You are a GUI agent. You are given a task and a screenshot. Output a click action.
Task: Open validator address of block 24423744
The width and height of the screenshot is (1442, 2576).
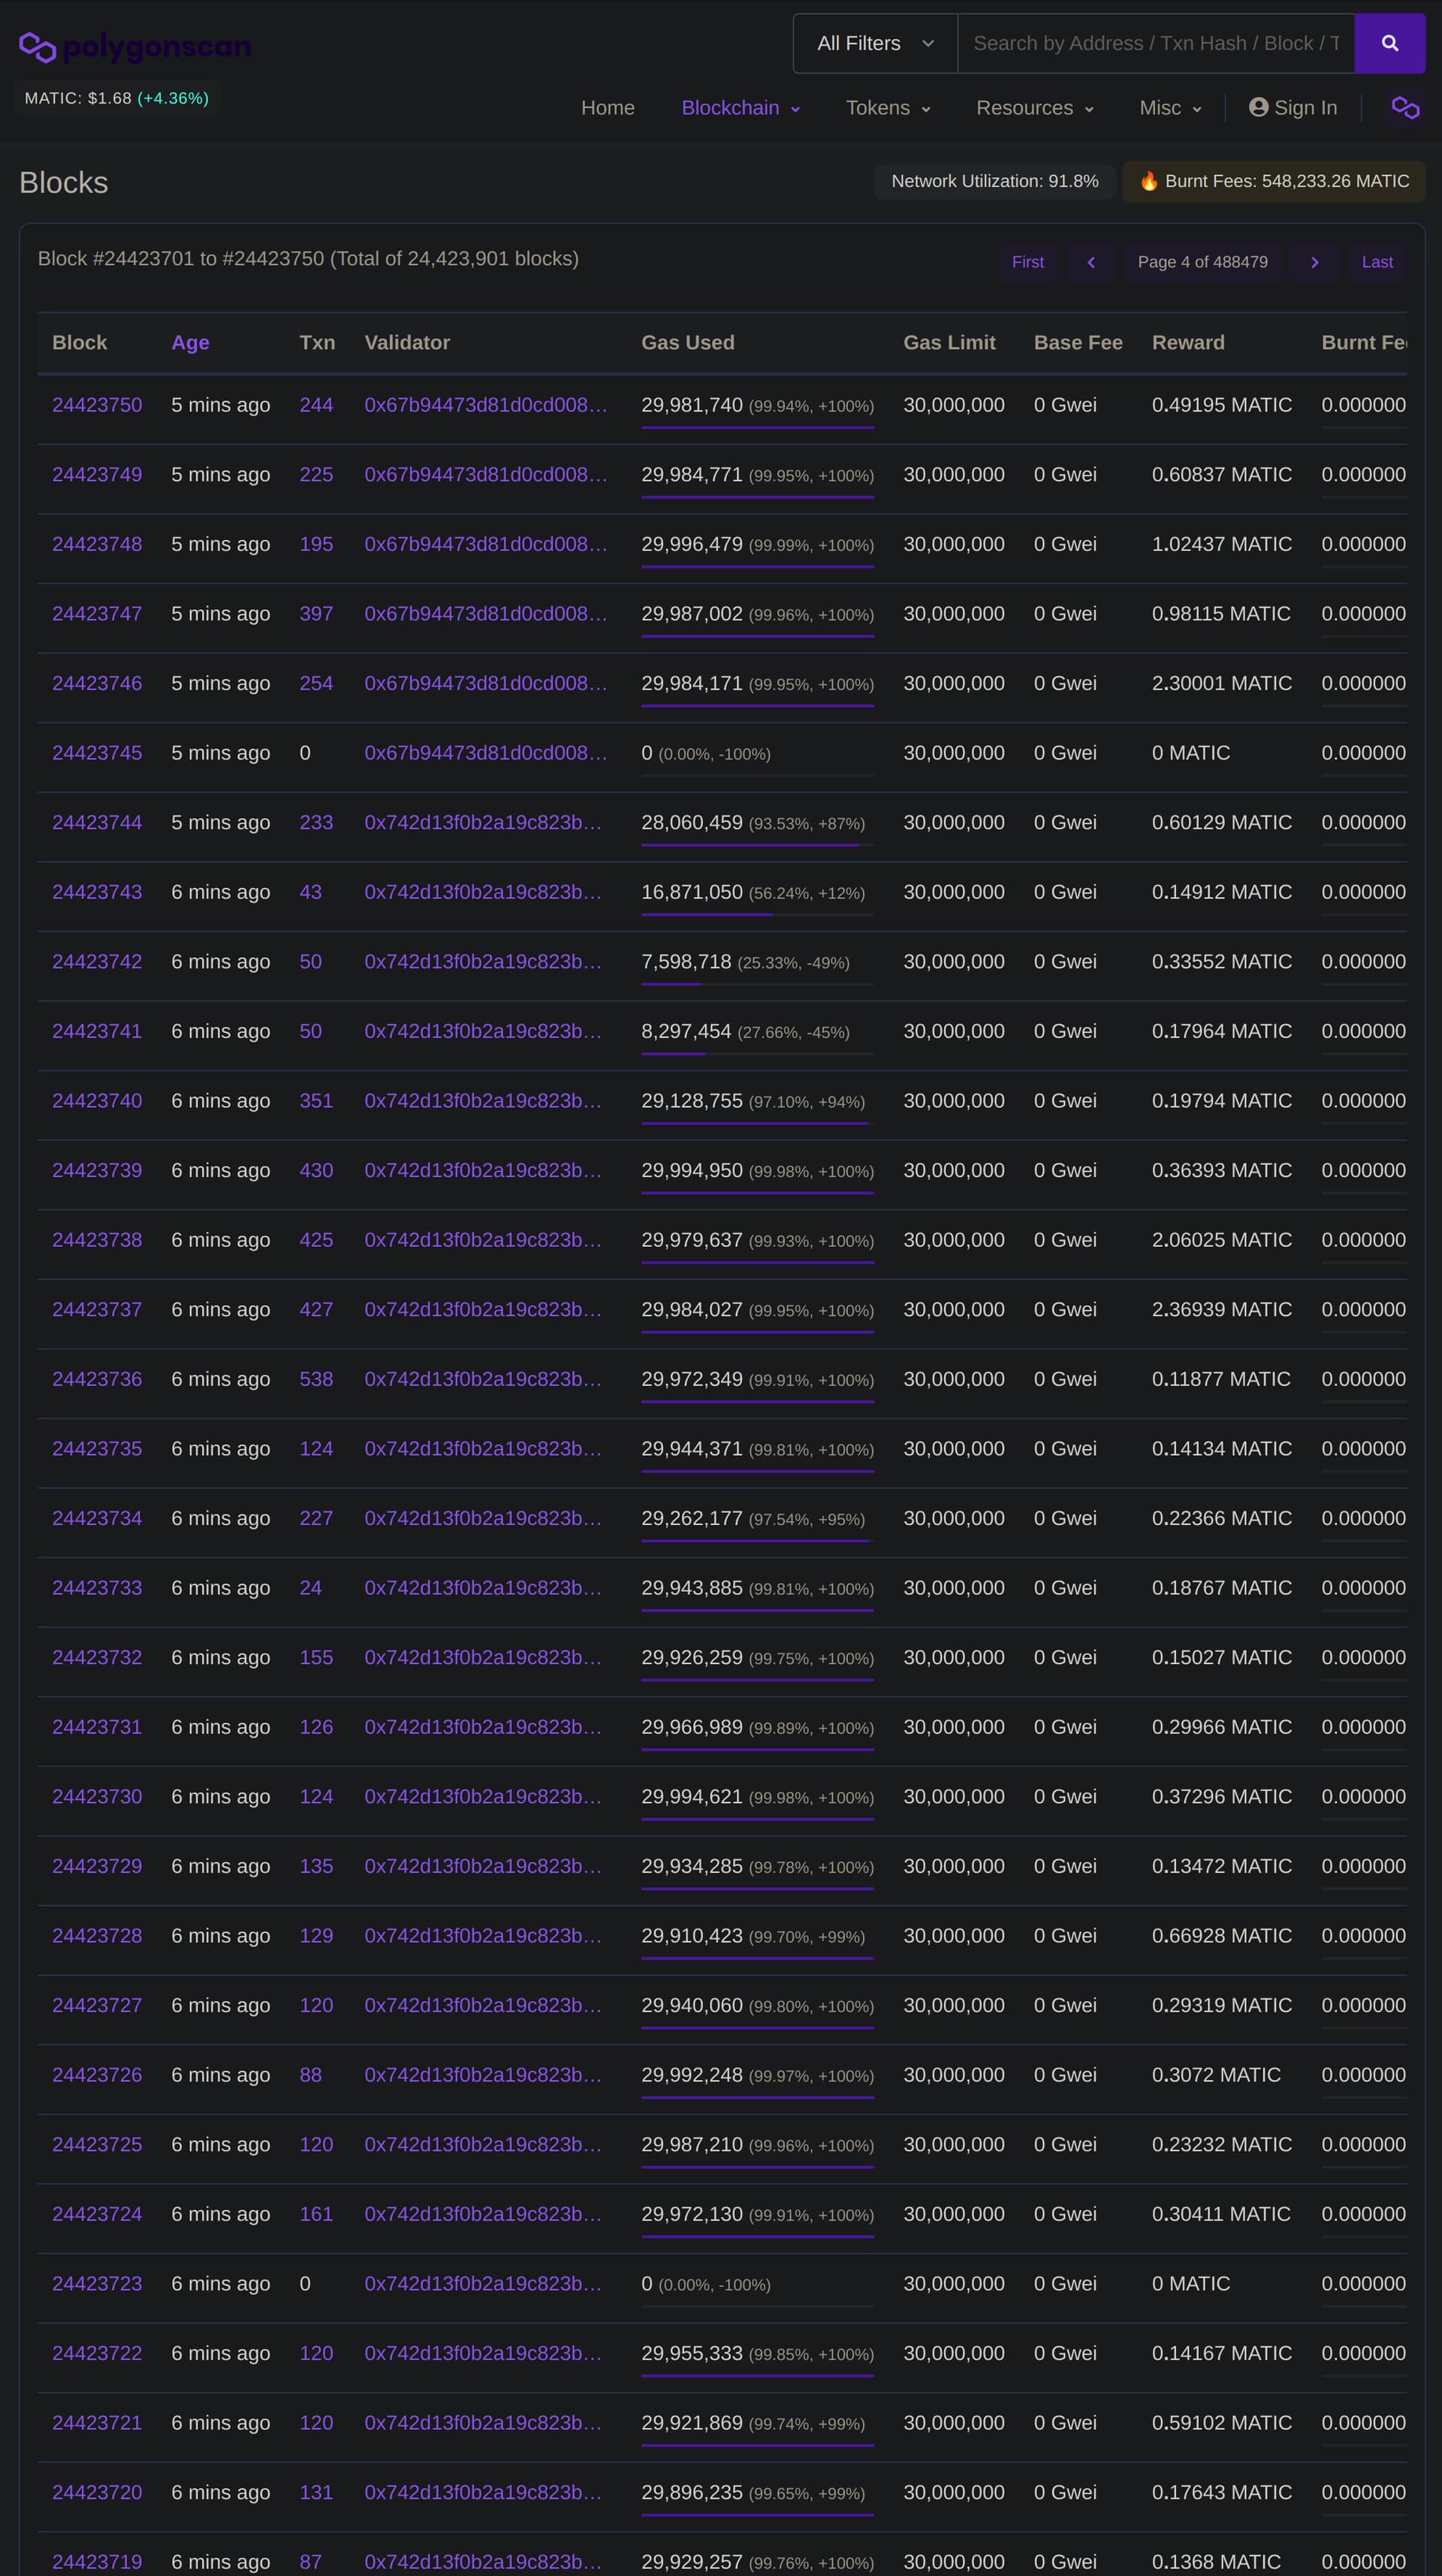483,822
